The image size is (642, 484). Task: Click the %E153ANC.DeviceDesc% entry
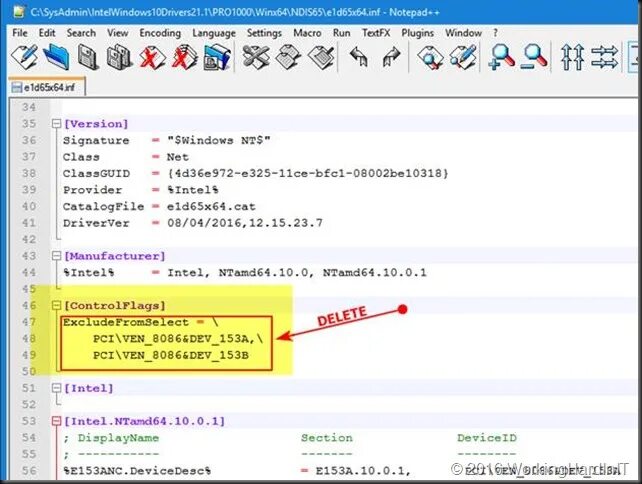pyautogui.click(x=137, y=471)
